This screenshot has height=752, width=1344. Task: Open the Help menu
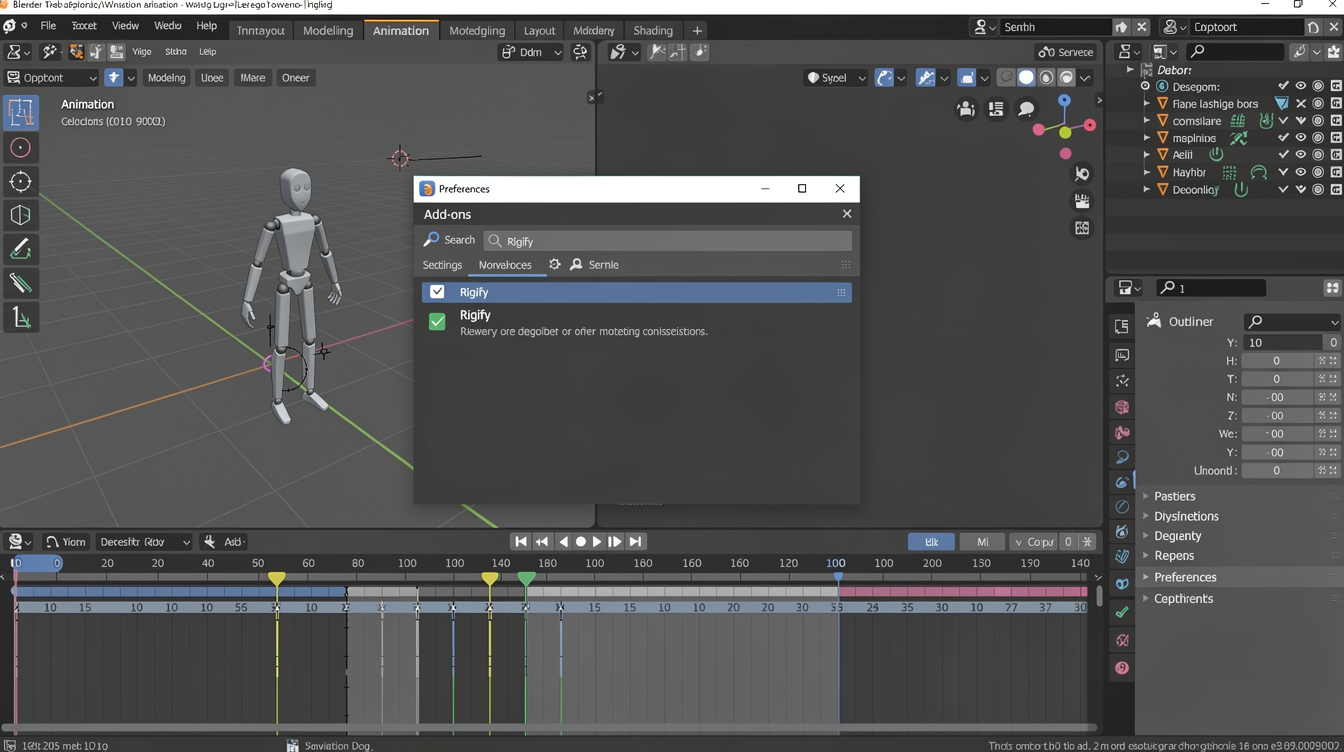tap(206, 25)
